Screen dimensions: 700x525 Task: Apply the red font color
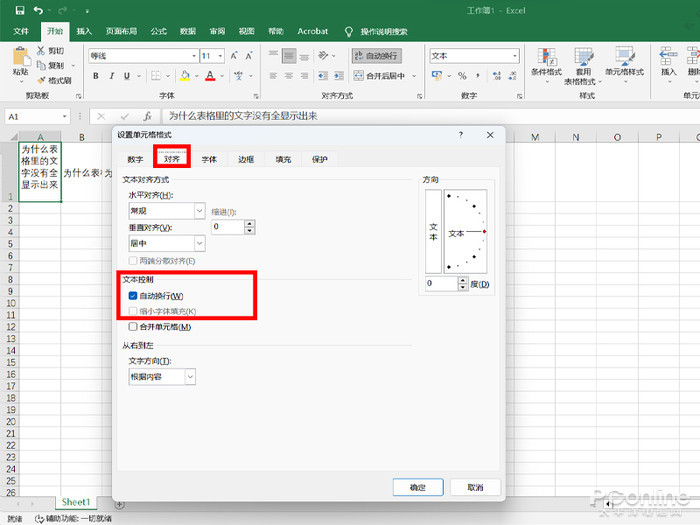[210, 76]
